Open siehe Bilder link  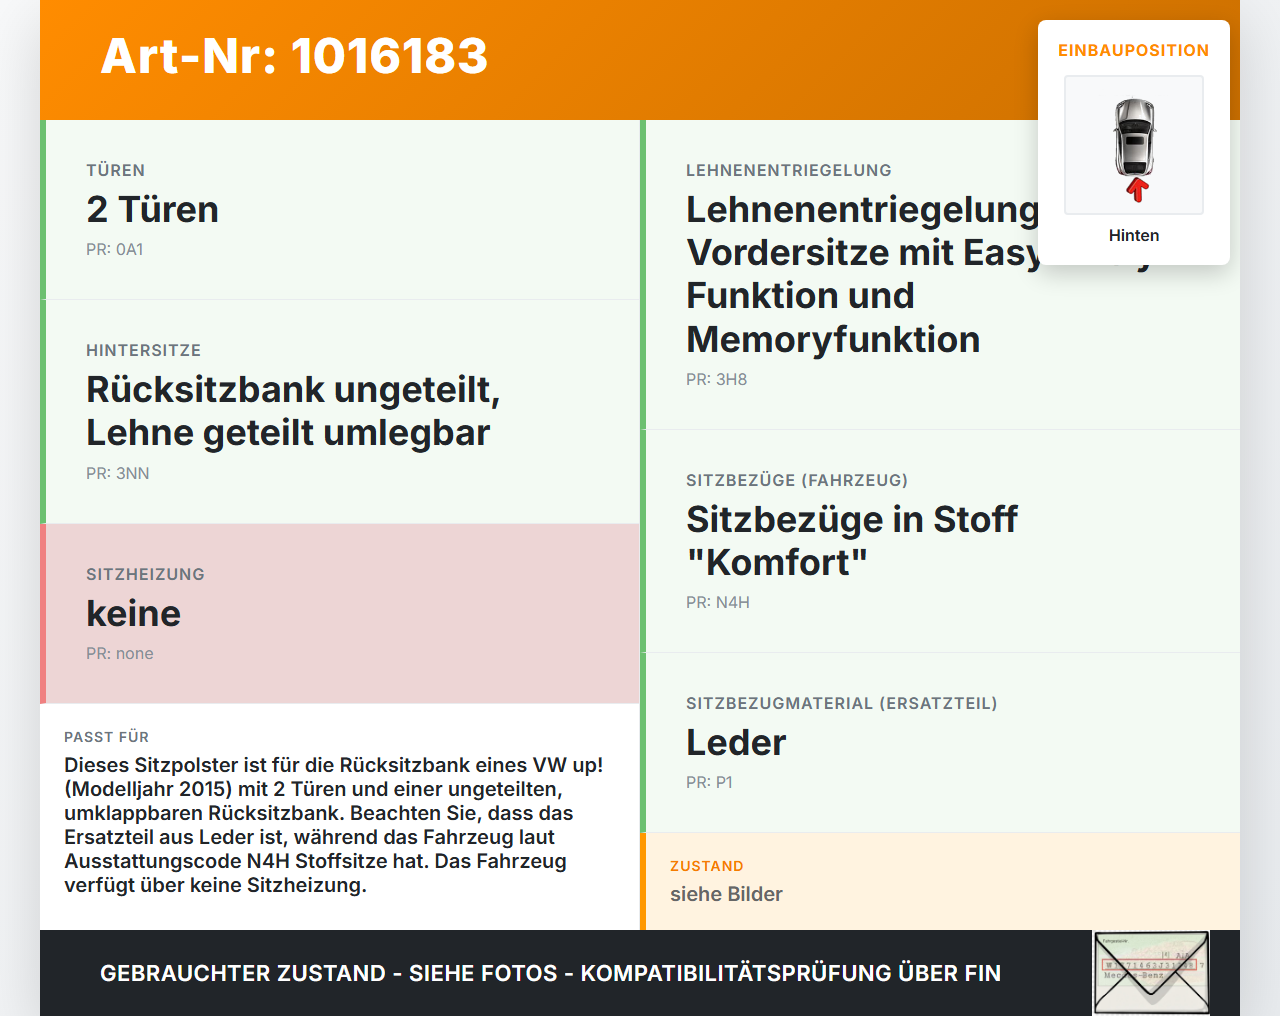click(726, 894)
